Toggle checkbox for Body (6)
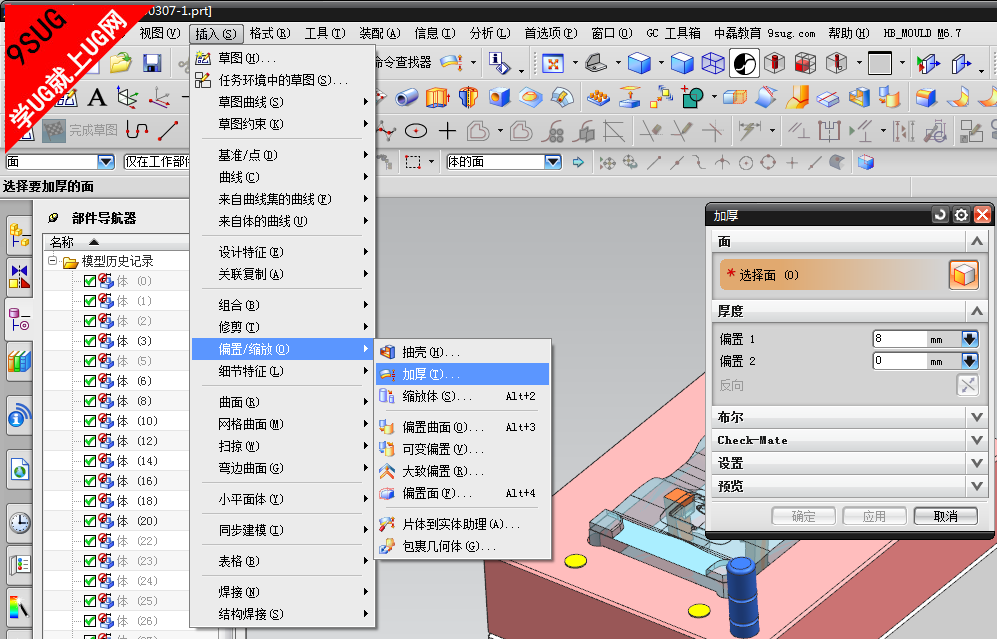Viewport: 997px width, 639px height. pos(90,381)
